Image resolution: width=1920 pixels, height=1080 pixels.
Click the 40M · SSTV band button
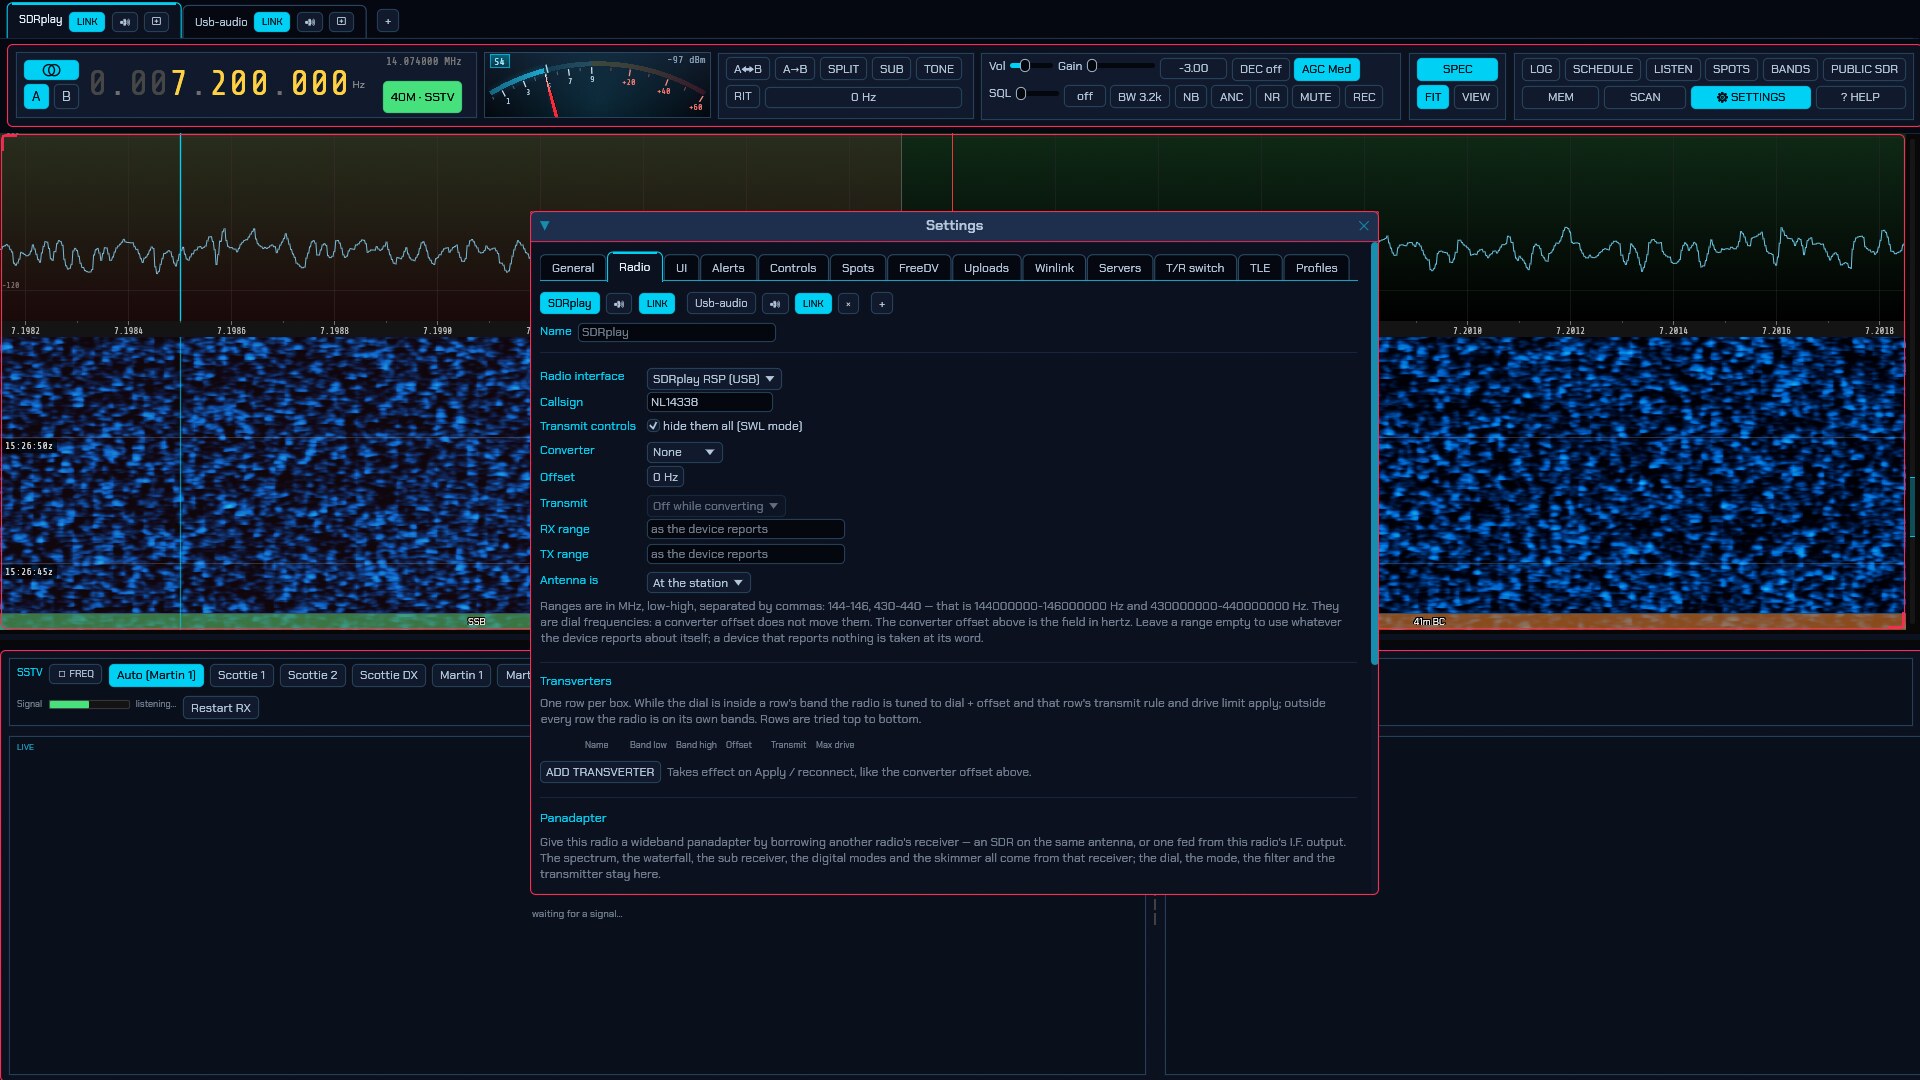[x=422, y=97]
